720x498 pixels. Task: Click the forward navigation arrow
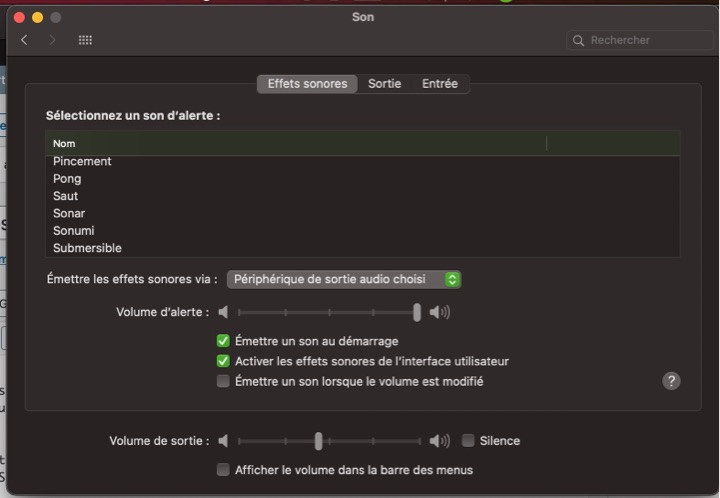pos(52,40)
